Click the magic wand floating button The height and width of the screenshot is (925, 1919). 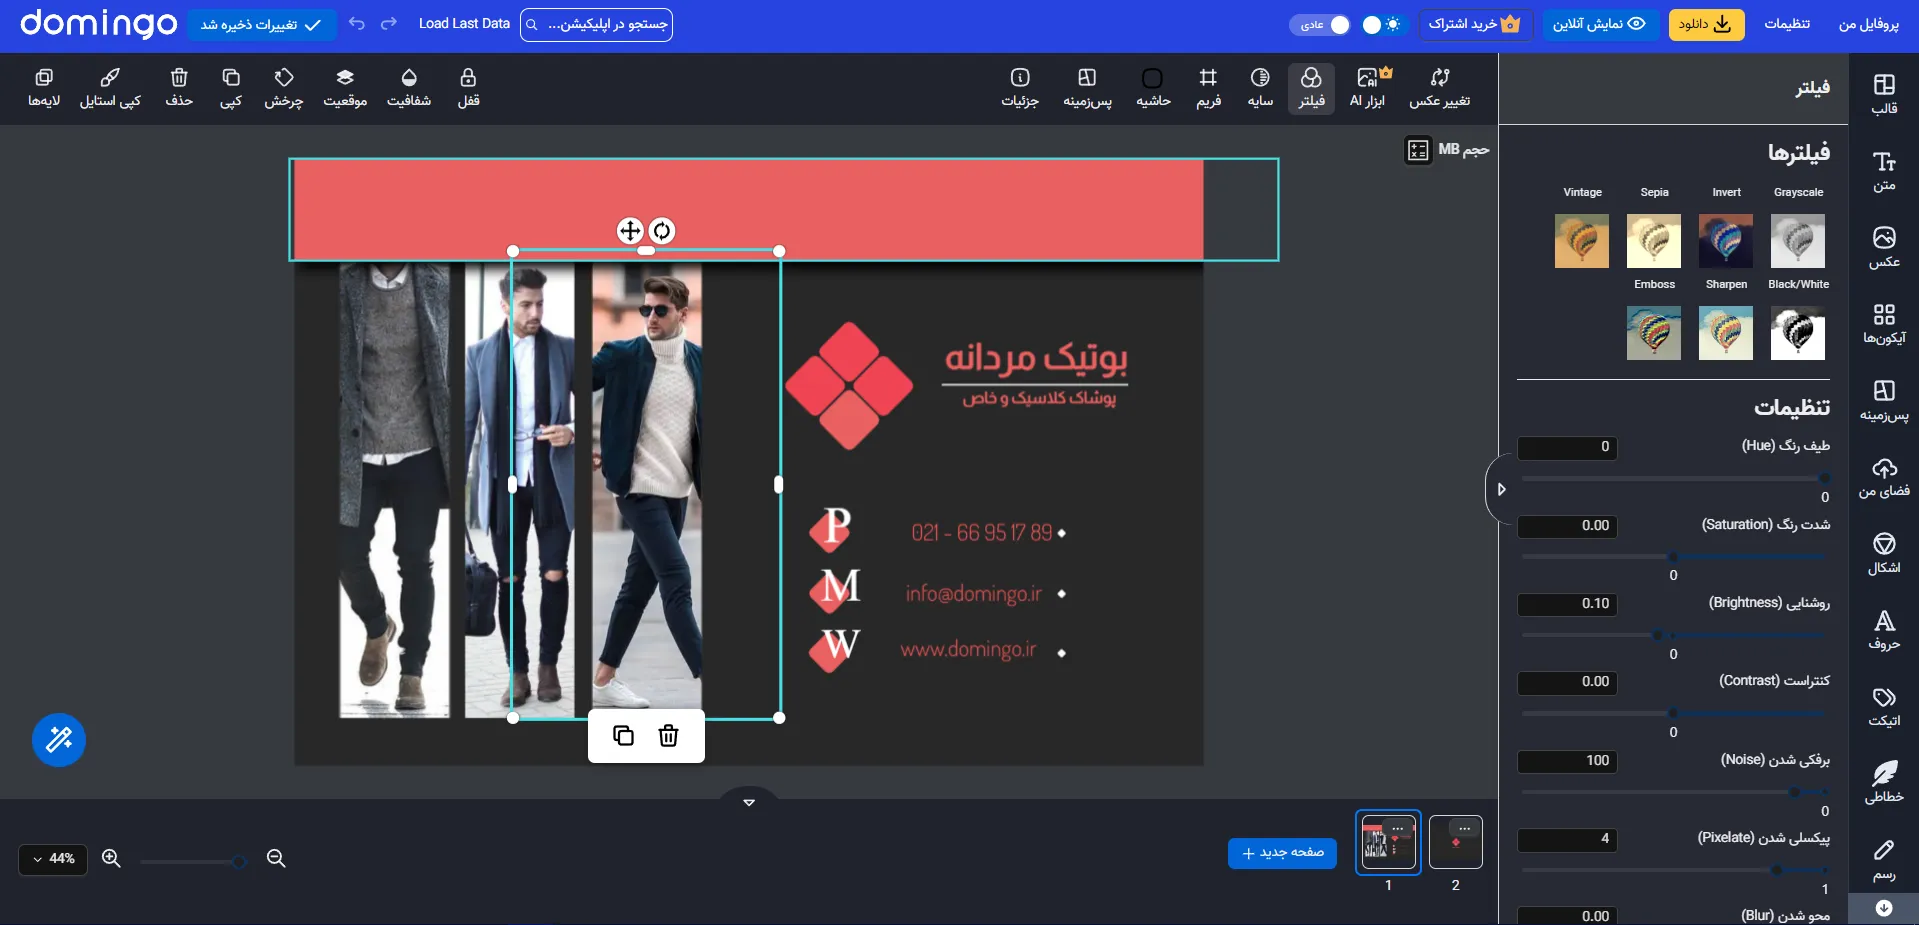(59, 740)
